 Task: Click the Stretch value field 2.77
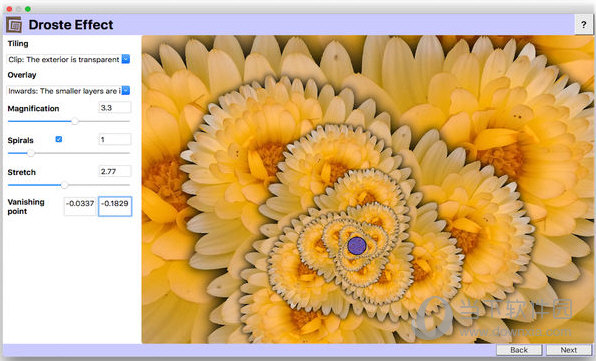tap(115, 171)
